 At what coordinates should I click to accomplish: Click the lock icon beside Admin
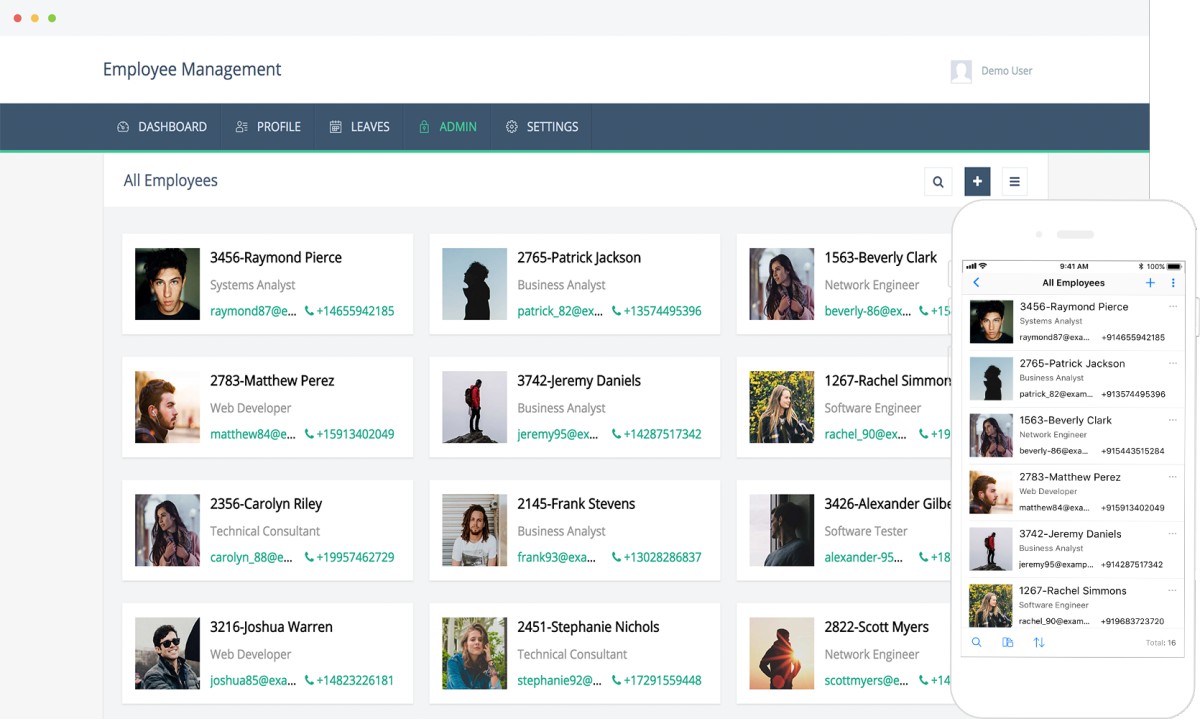tap(425, 126)
